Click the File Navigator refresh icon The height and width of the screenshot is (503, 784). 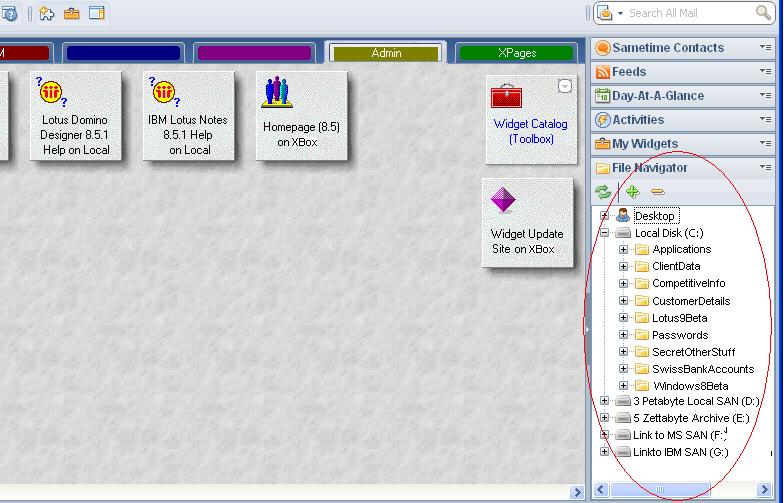coord(603,192)
